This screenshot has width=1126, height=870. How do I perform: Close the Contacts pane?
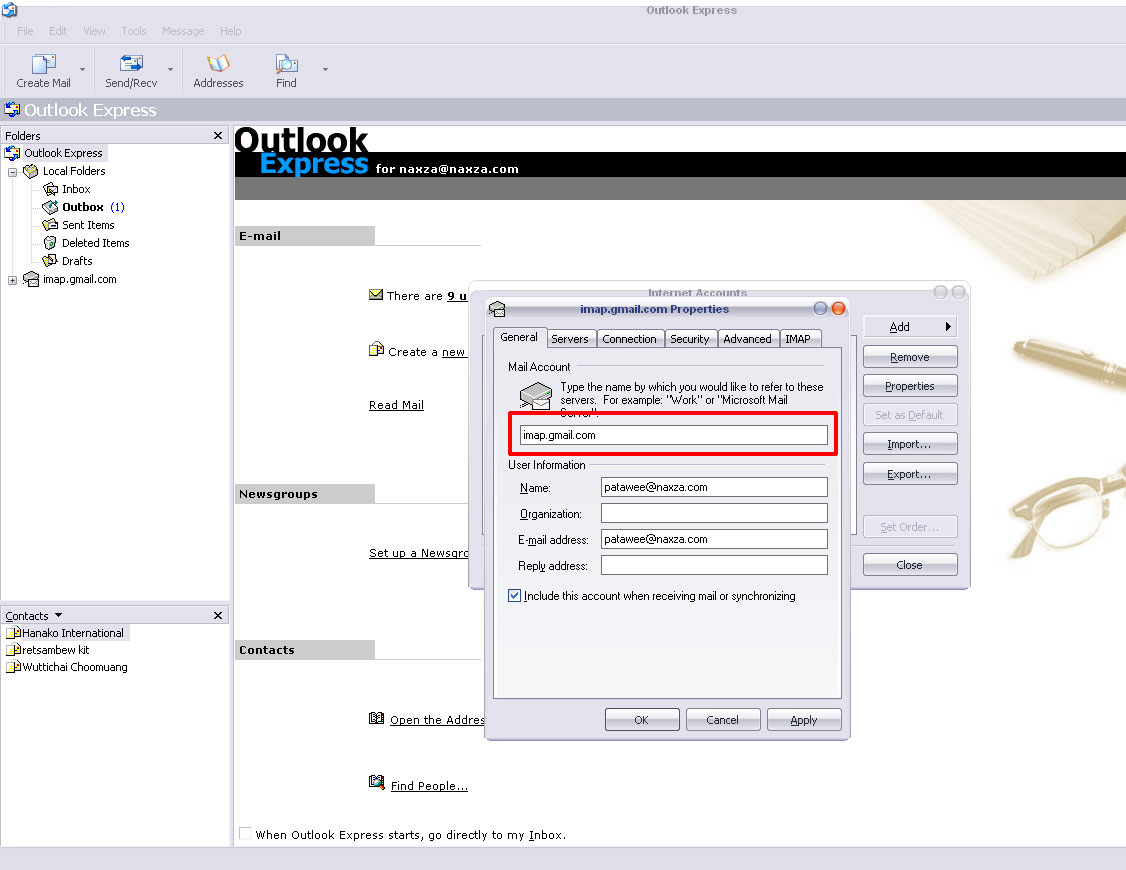tap(218, 615)
